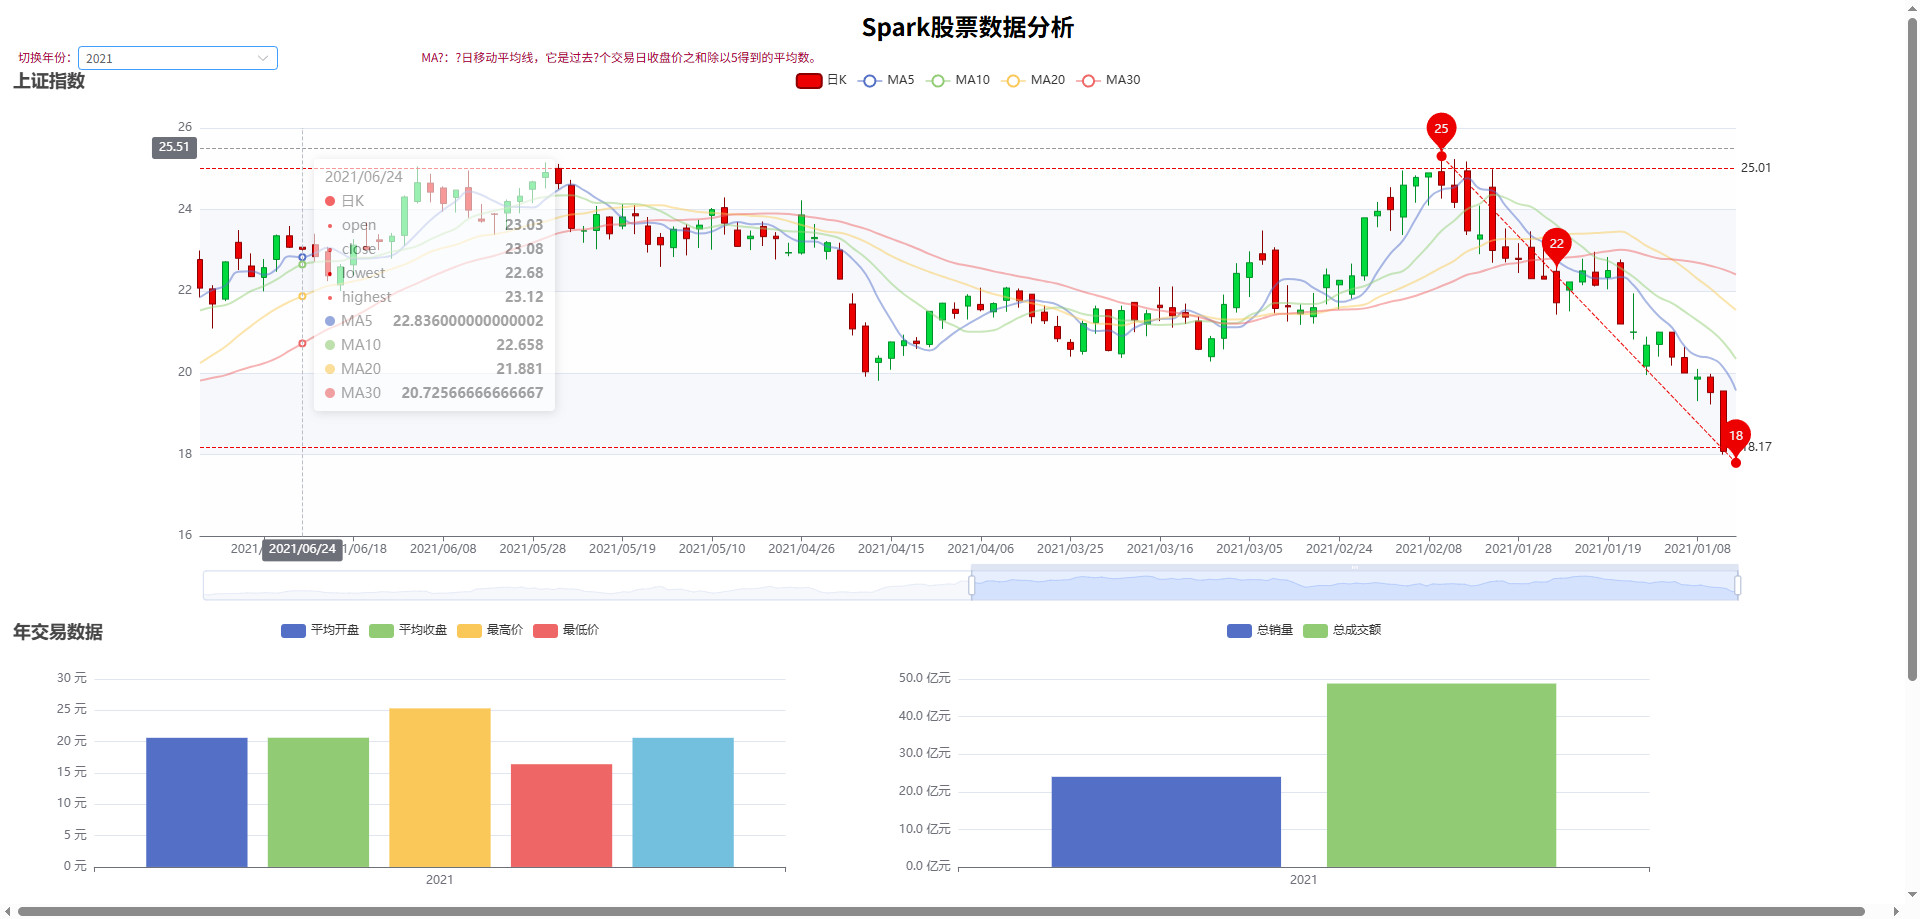1920x919 pixels.
Task: Click the horizontal page scrollbar
Action: click(x=941, y=911)
